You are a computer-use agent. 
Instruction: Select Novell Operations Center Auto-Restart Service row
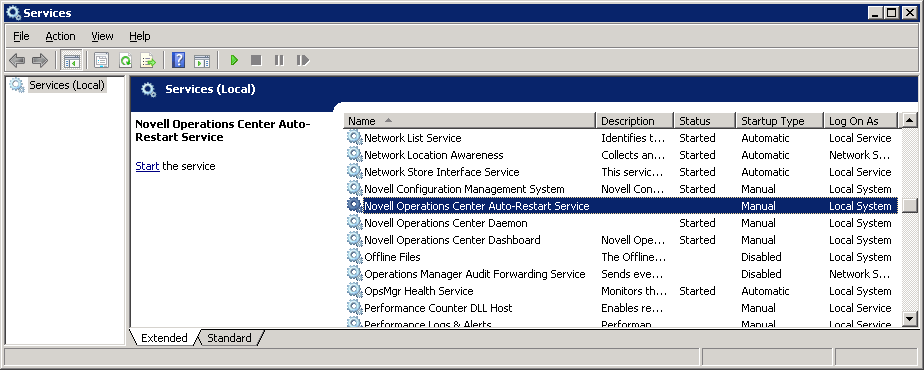(621, 206)
